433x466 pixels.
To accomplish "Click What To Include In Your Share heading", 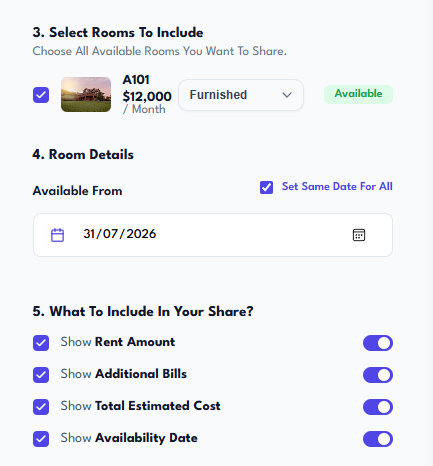I will pos(143,311).
